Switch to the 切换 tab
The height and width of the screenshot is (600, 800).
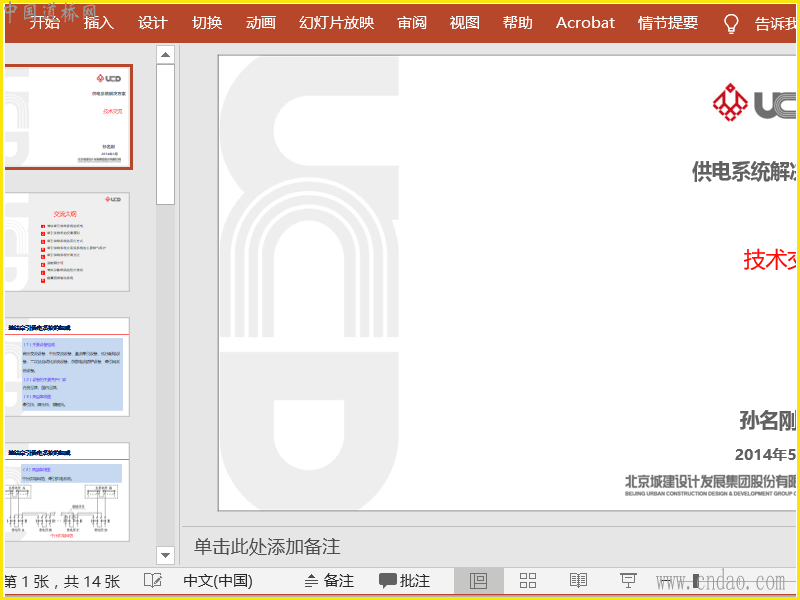click(x=207, y=23)
